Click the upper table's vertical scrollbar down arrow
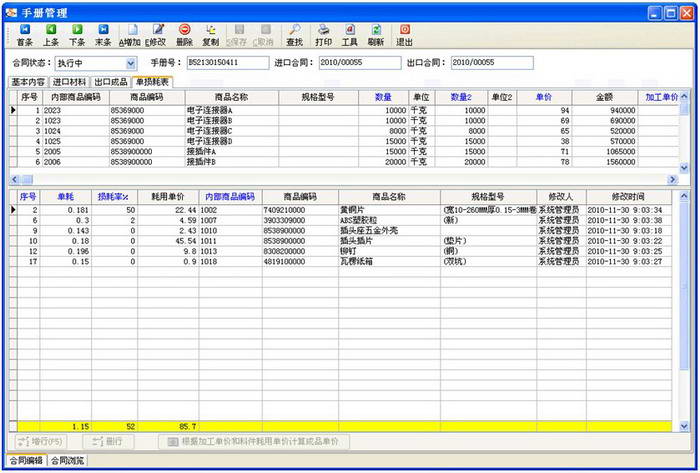 [x=684, y=167]
